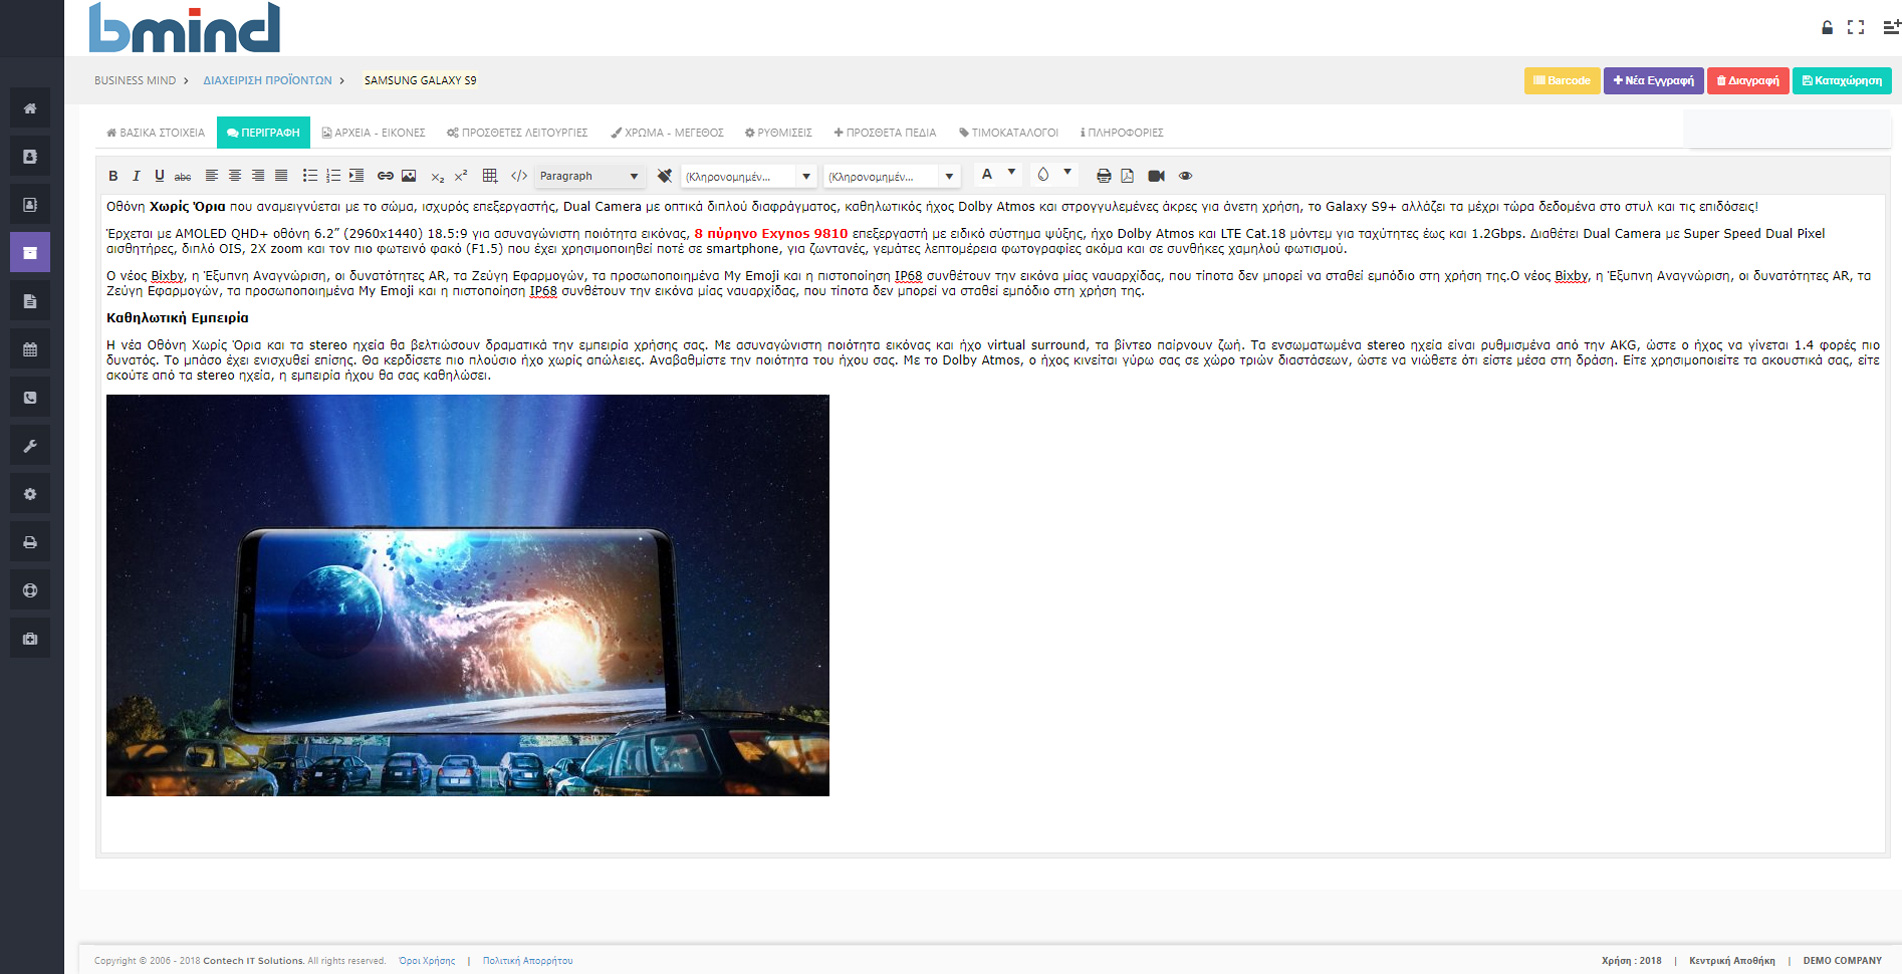Open the ΠΡΟΣΘΕΤΑ ΠΕΔΙΑ tab
The height and width of the screenshot is (974, 1902).
885,132
